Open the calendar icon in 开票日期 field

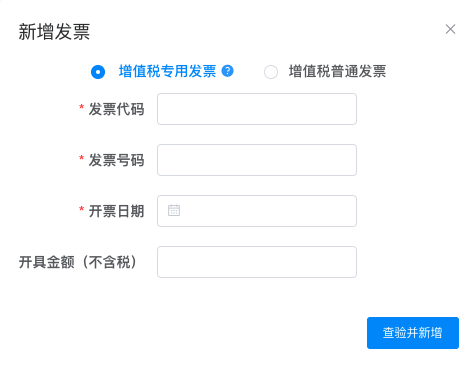coord(174,210)
